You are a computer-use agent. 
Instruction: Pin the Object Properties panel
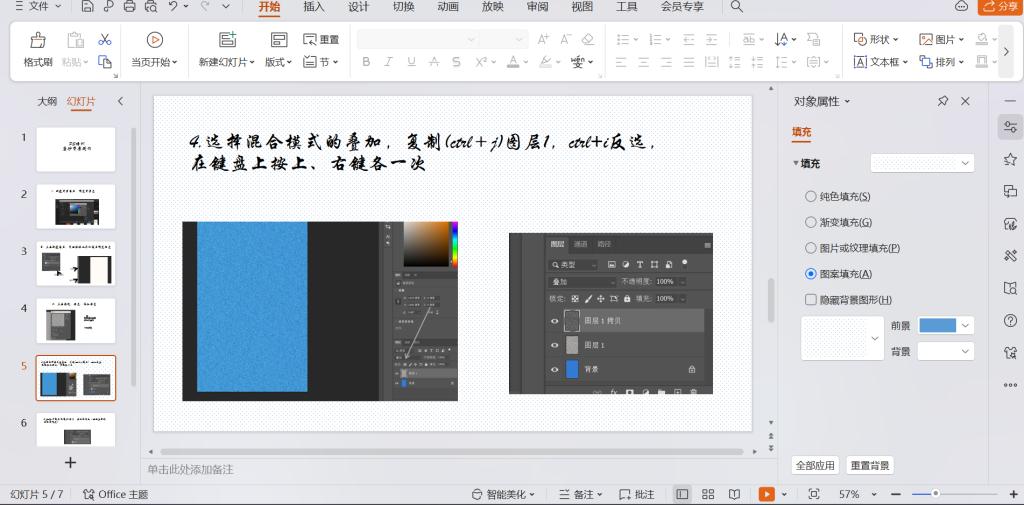coord(942,101)
